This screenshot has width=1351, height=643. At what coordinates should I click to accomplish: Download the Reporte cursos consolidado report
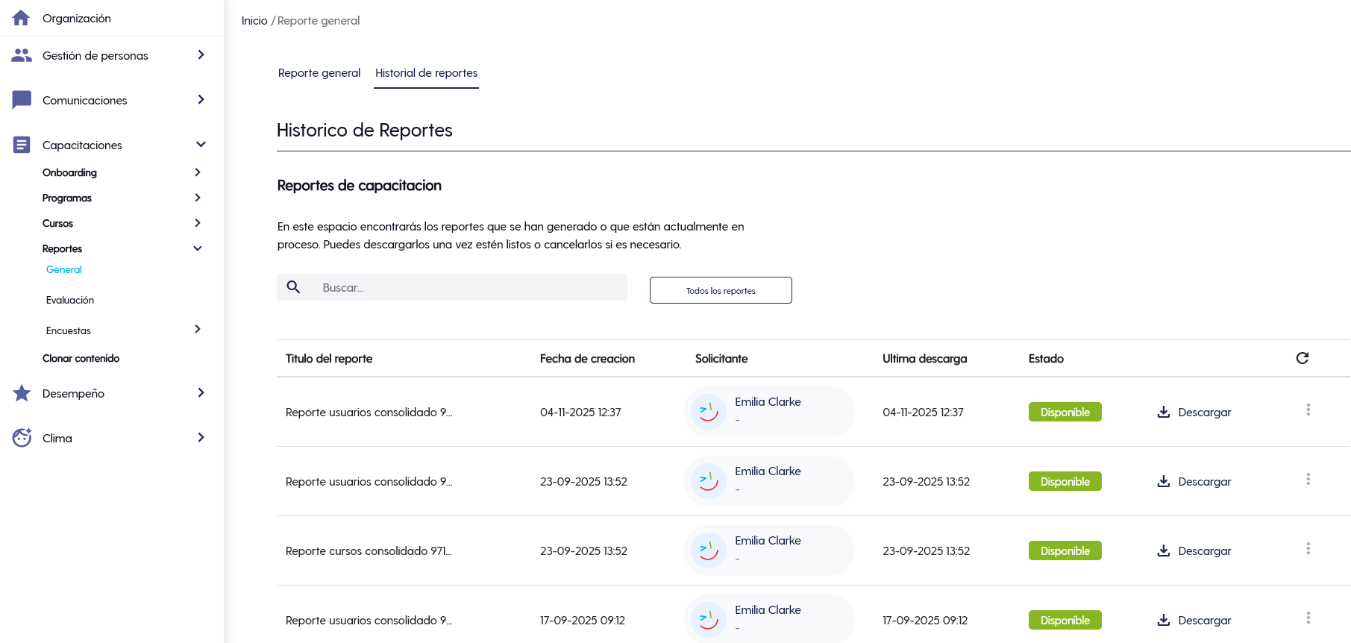(x=1194, y=551)
